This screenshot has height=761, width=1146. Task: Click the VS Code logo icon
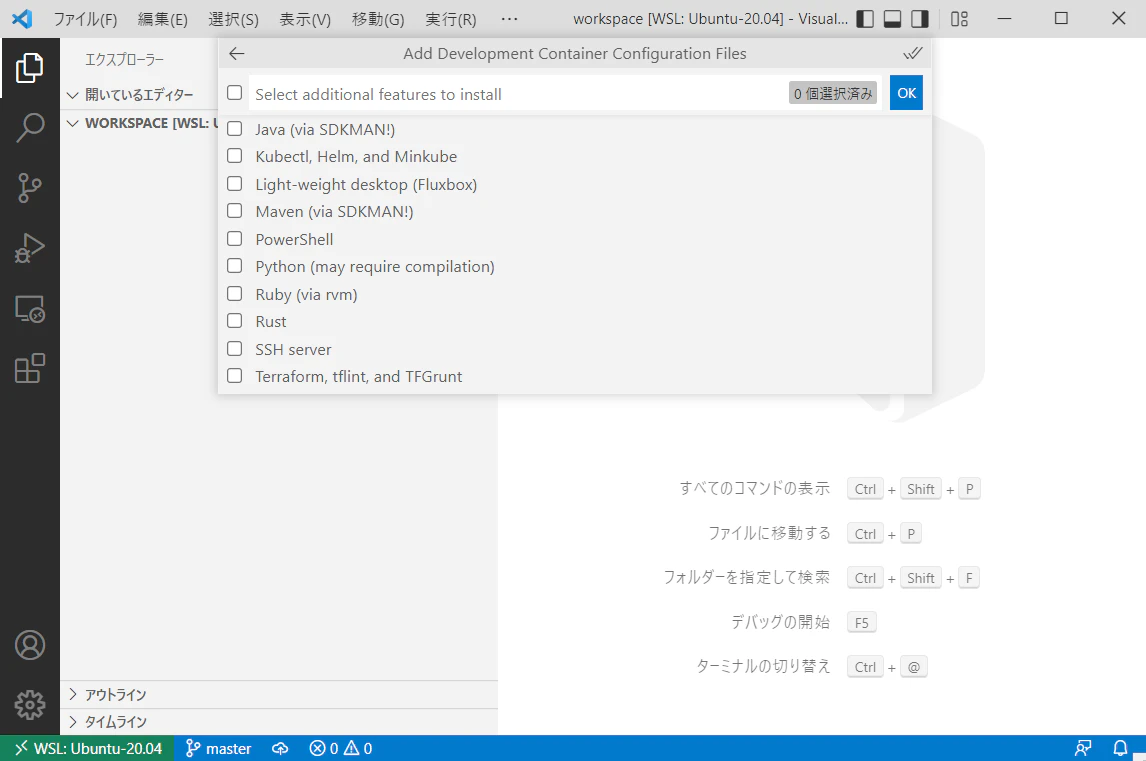click(22, 18)
